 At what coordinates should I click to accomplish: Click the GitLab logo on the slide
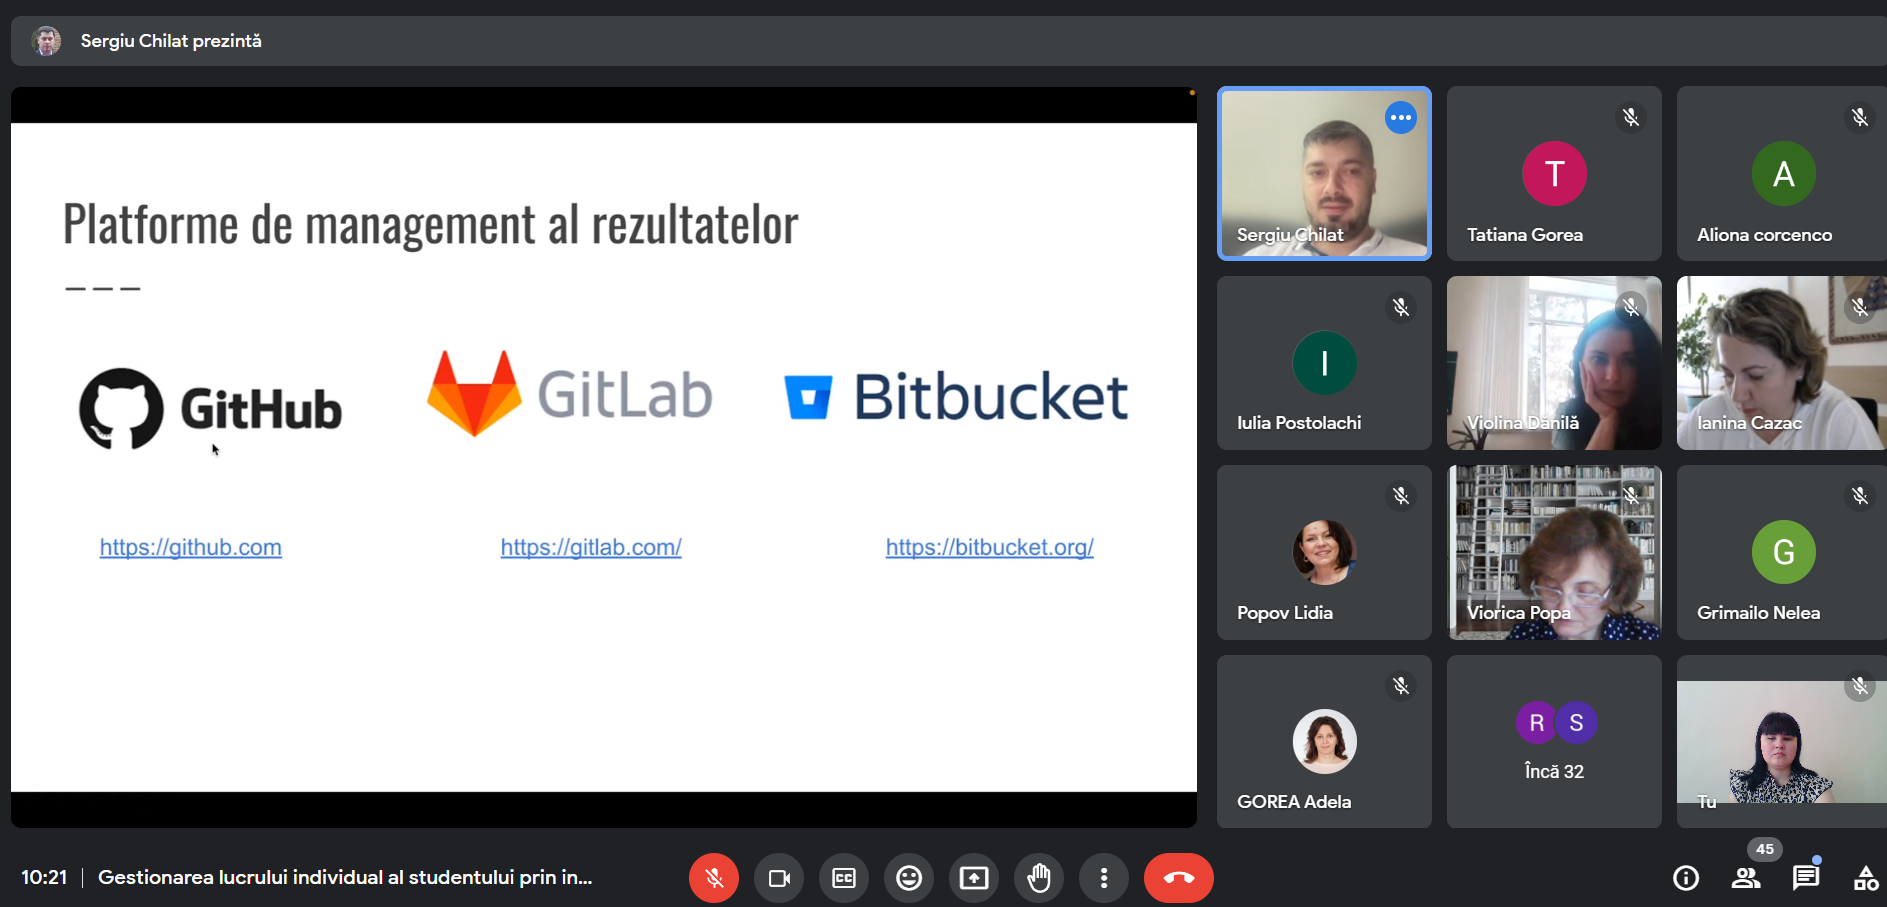click(570, 394)
